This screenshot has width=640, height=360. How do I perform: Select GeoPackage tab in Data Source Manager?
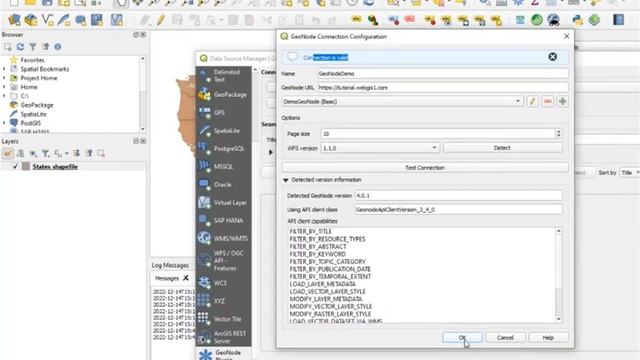(224, 95)
